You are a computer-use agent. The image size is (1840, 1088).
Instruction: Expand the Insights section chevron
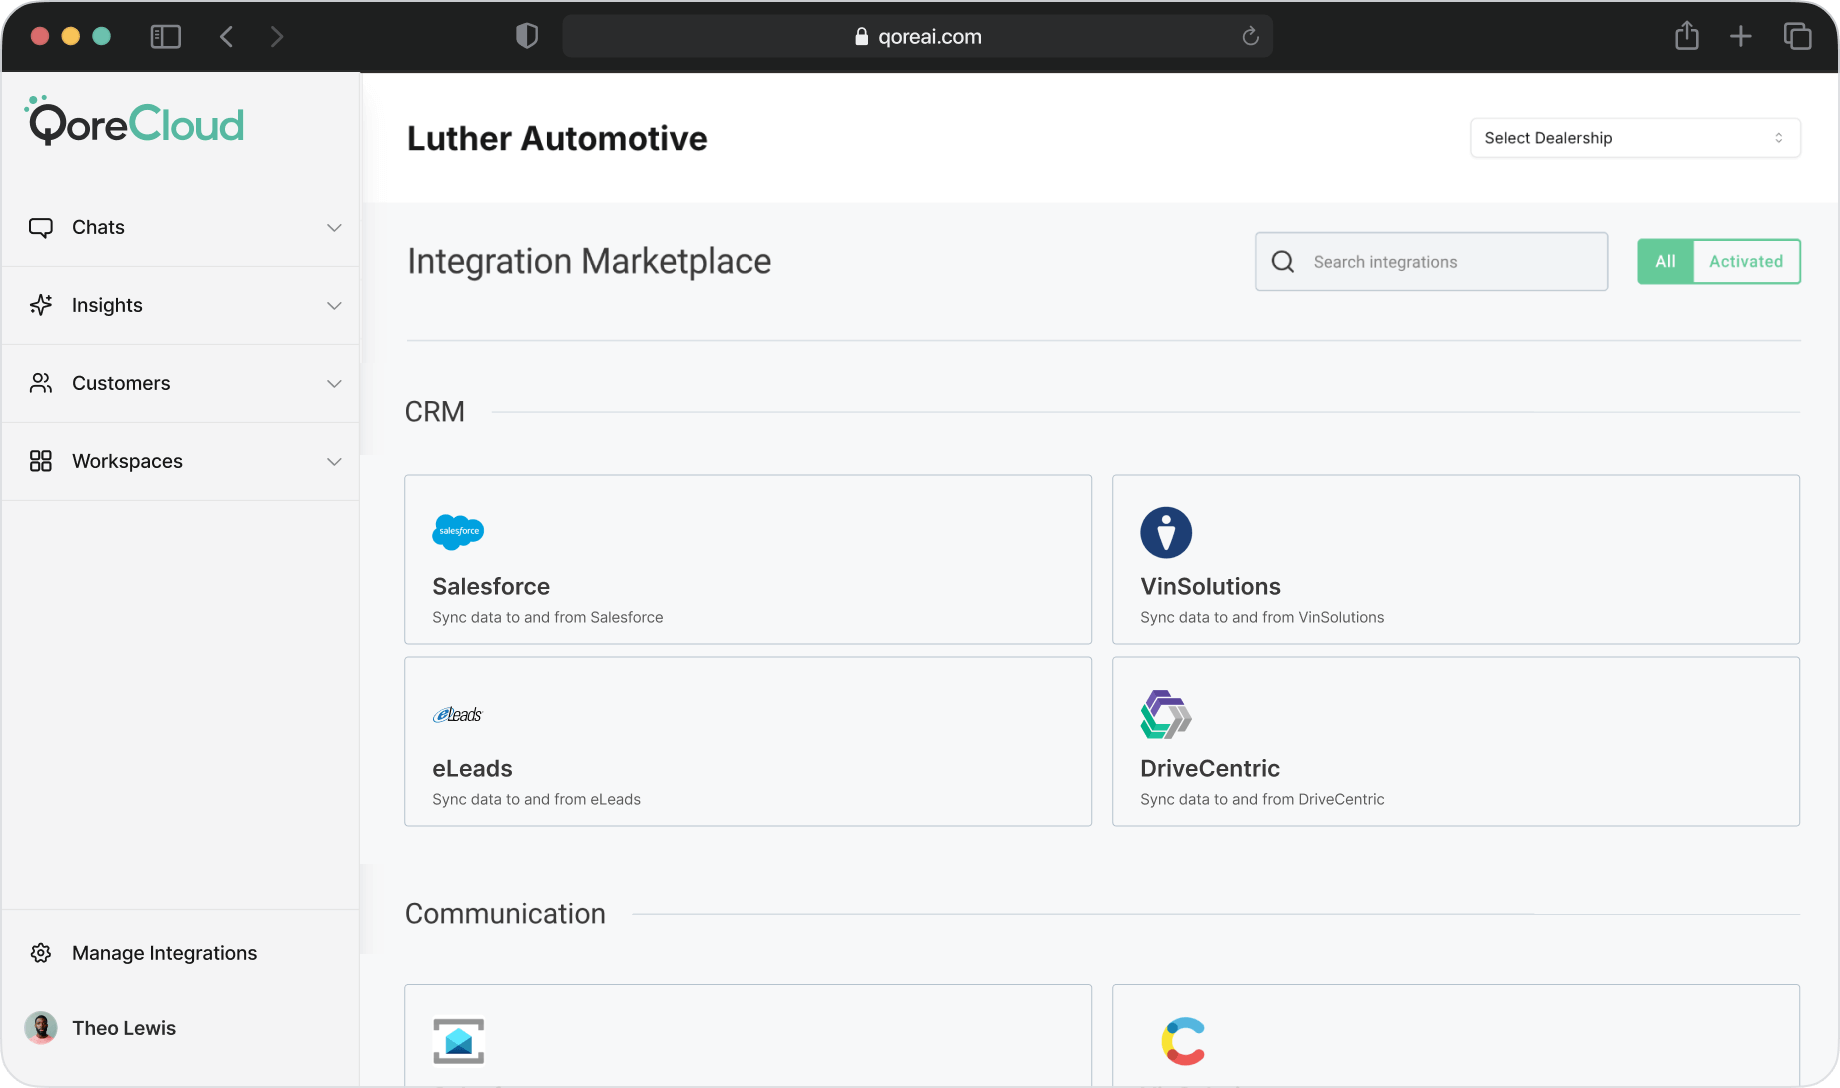[334, 306]
